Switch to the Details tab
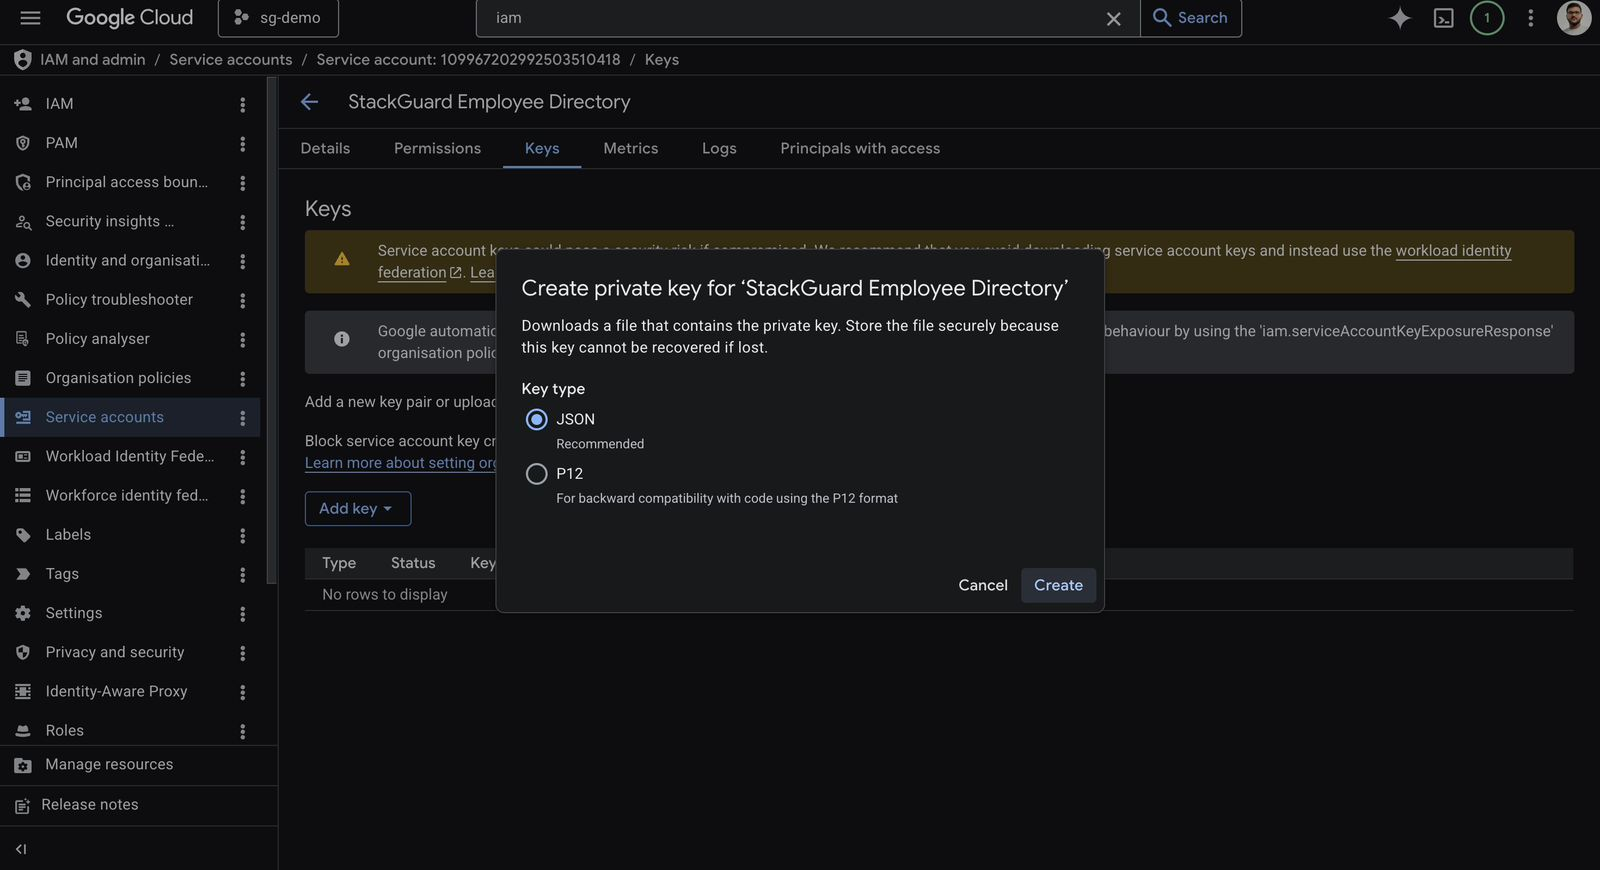This screenshot has height=870, width=1600. (325, 148)
